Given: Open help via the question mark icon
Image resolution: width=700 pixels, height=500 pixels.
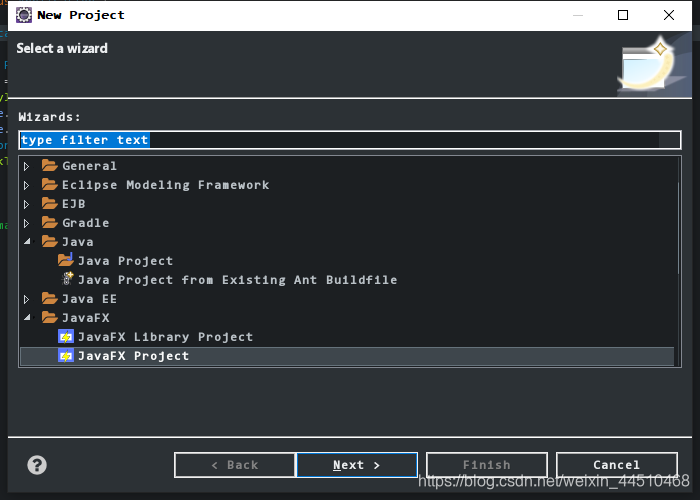Looking at the screenshot, I should pyautogui.click(x=37, y=465).
